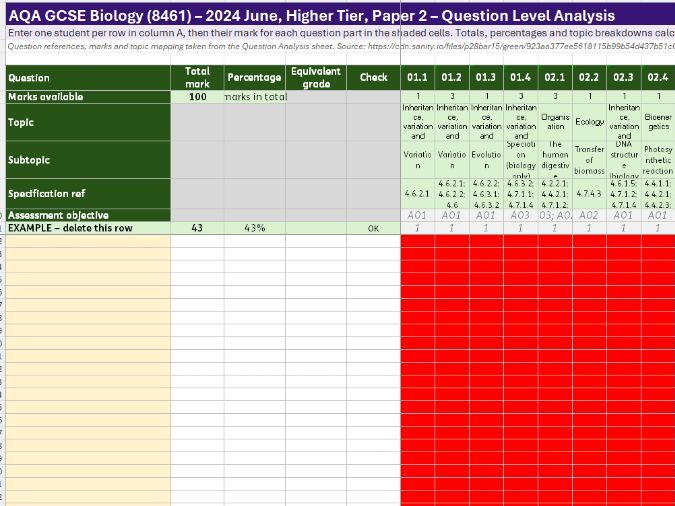Select the 'Check' header cell
This screenshot has width=675, height=506.
373,78
